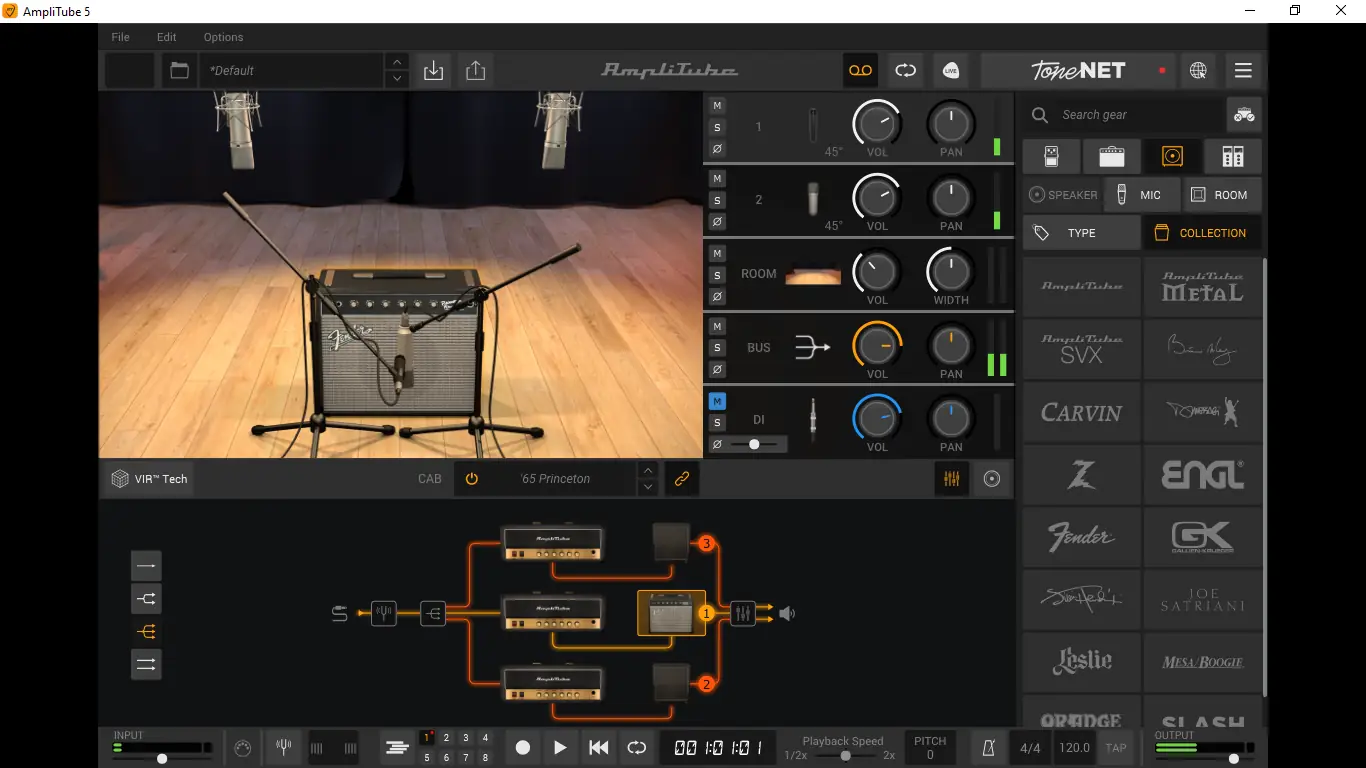
Task: Select the stomp pedal gear category icon
Action: point(1051,157)
